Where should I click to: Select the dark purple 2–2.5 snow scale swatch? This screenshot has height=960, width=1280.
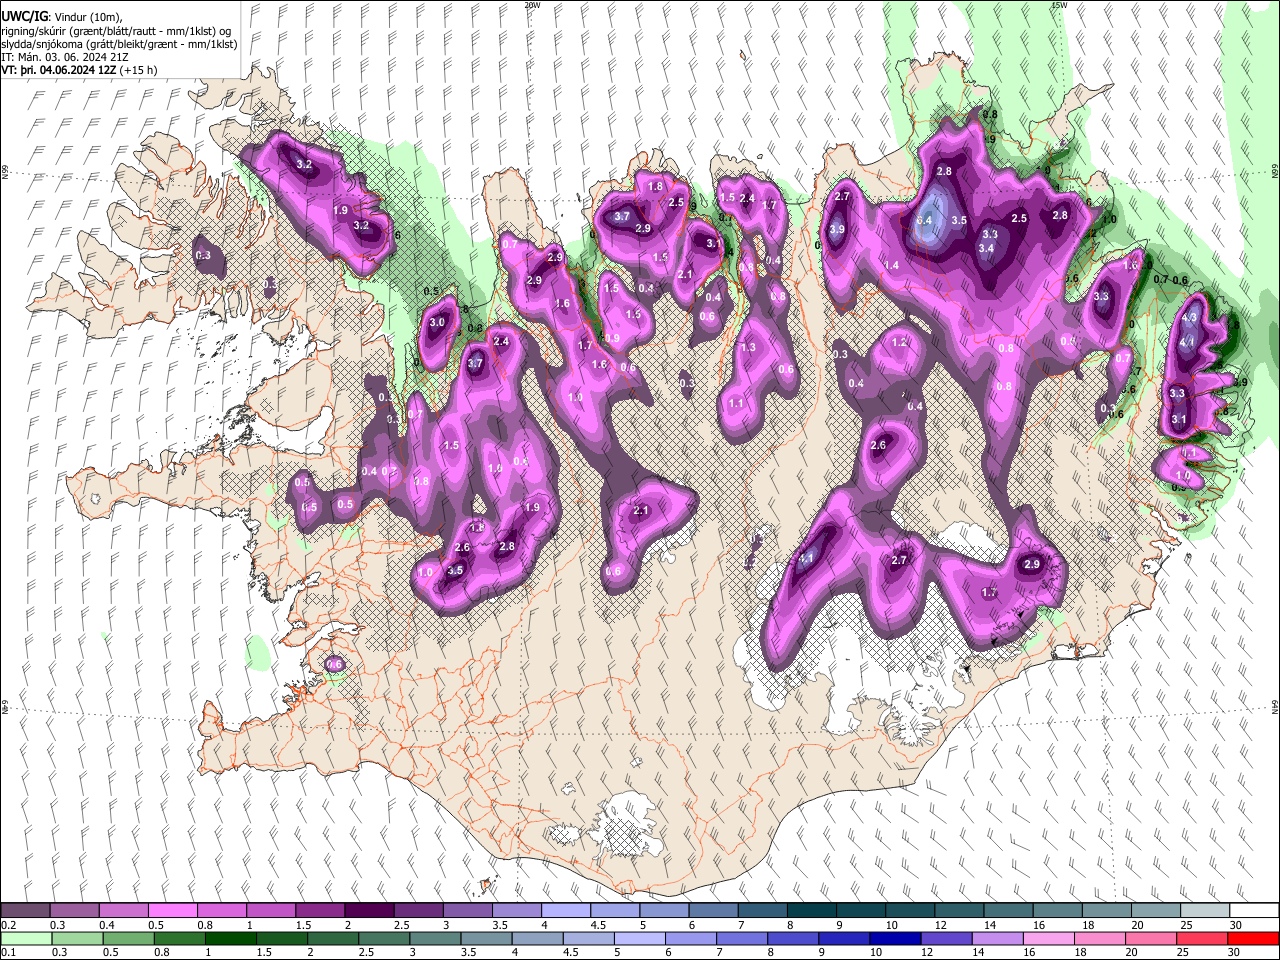pos(368,910)
